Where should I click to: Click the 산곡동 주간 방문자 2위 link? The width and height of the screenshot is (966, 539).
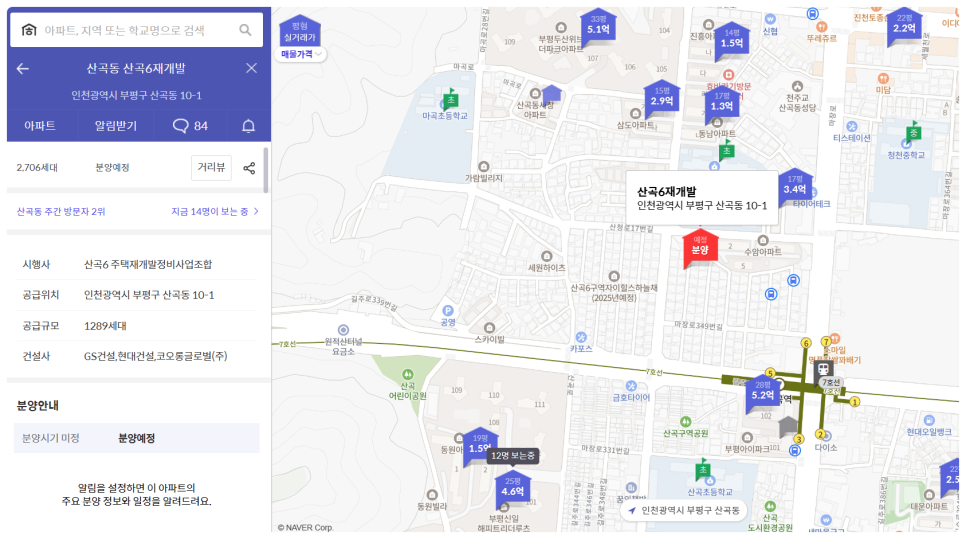click(x=61, y=212)
